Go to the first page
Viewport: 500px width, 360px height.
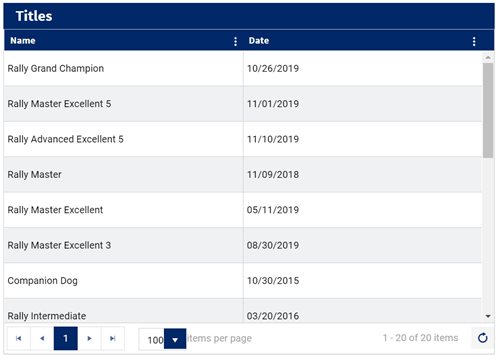pyautogui.click(x=19, y=338)
